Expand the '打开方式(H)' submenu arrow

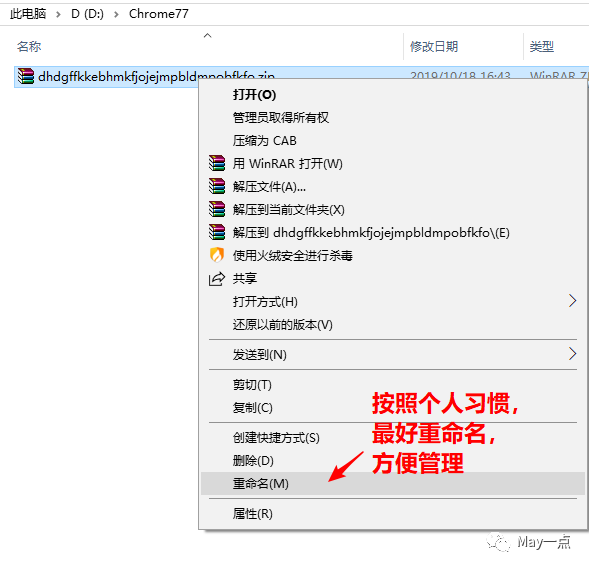pos(572,301)
